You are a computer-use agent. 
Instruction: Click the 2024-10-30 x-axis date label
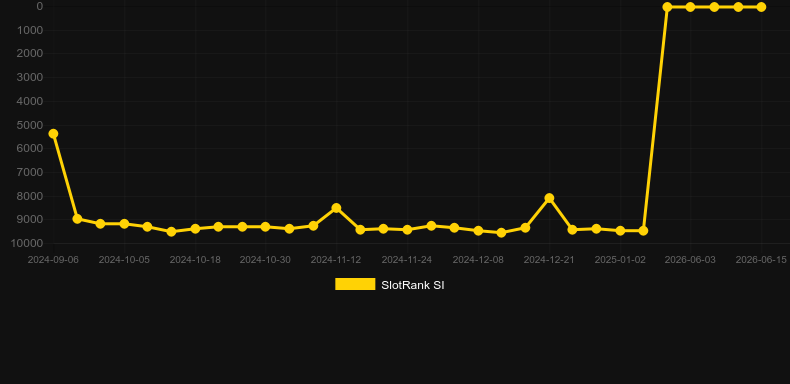click(x=265, y=260)
